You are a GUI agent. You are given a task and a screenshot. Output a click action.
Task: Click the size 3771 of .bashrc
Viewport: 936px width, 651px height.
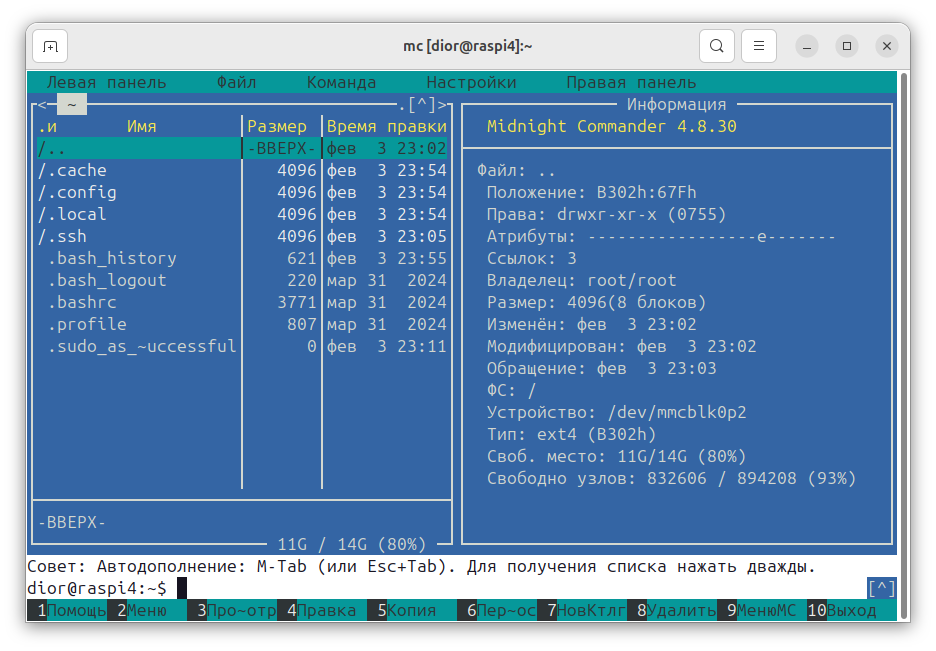[x=297, y=303]
